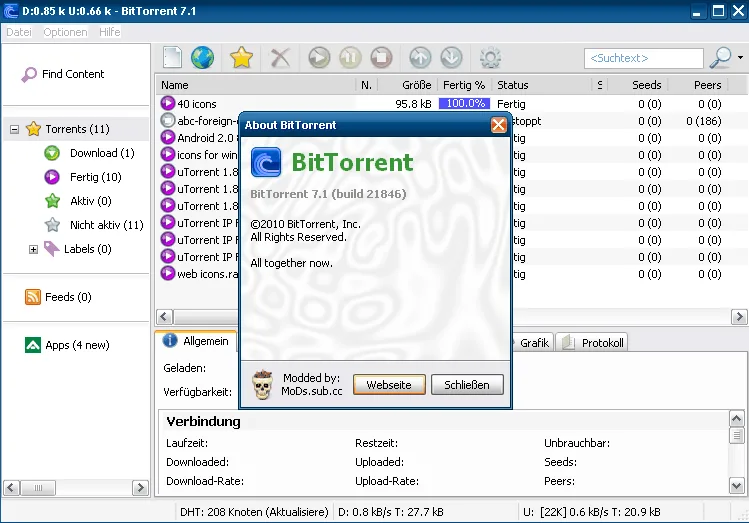Sort by the Name column header
This screenshot has width=749, height=523.
point(257,85)
